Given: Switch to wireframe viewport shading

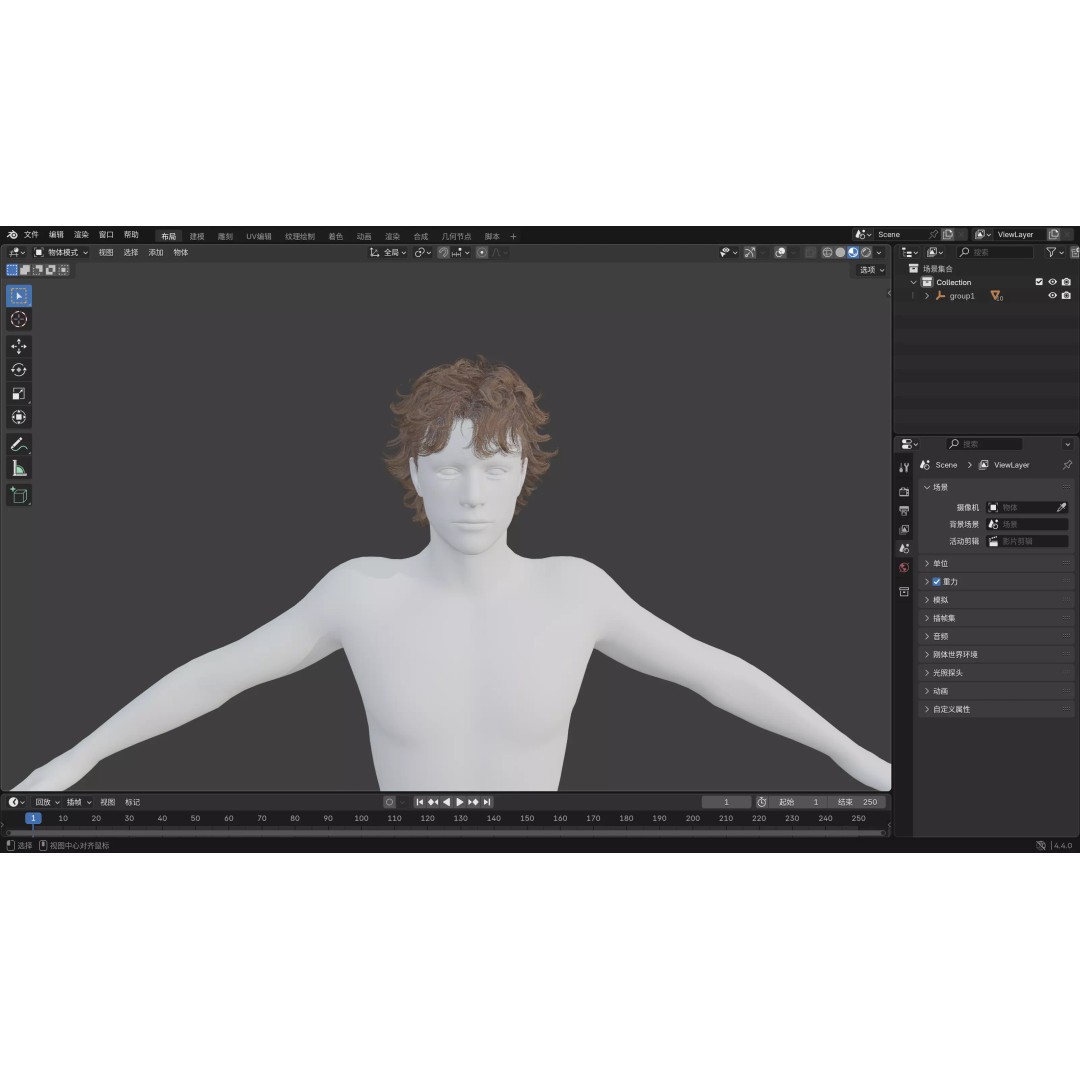Looking at the screenshot, I should [x=827, y=253].
